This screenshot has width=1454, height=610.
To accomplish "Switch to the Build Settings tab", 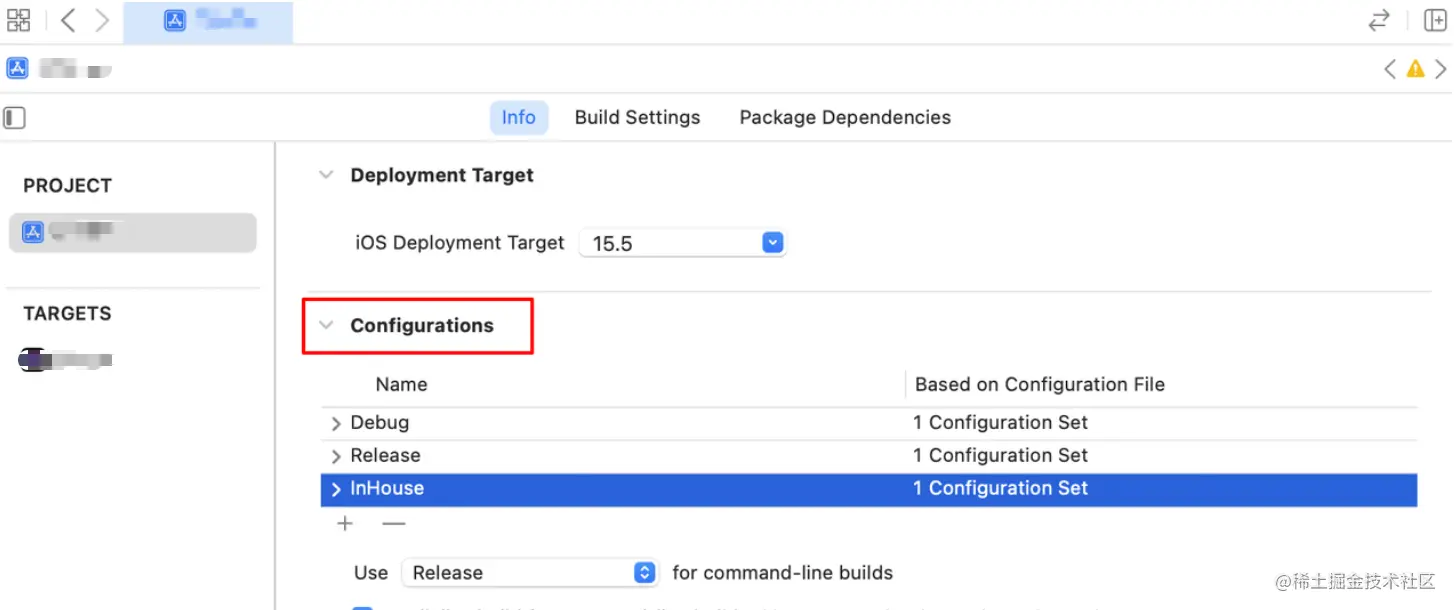I will (637, 117).
